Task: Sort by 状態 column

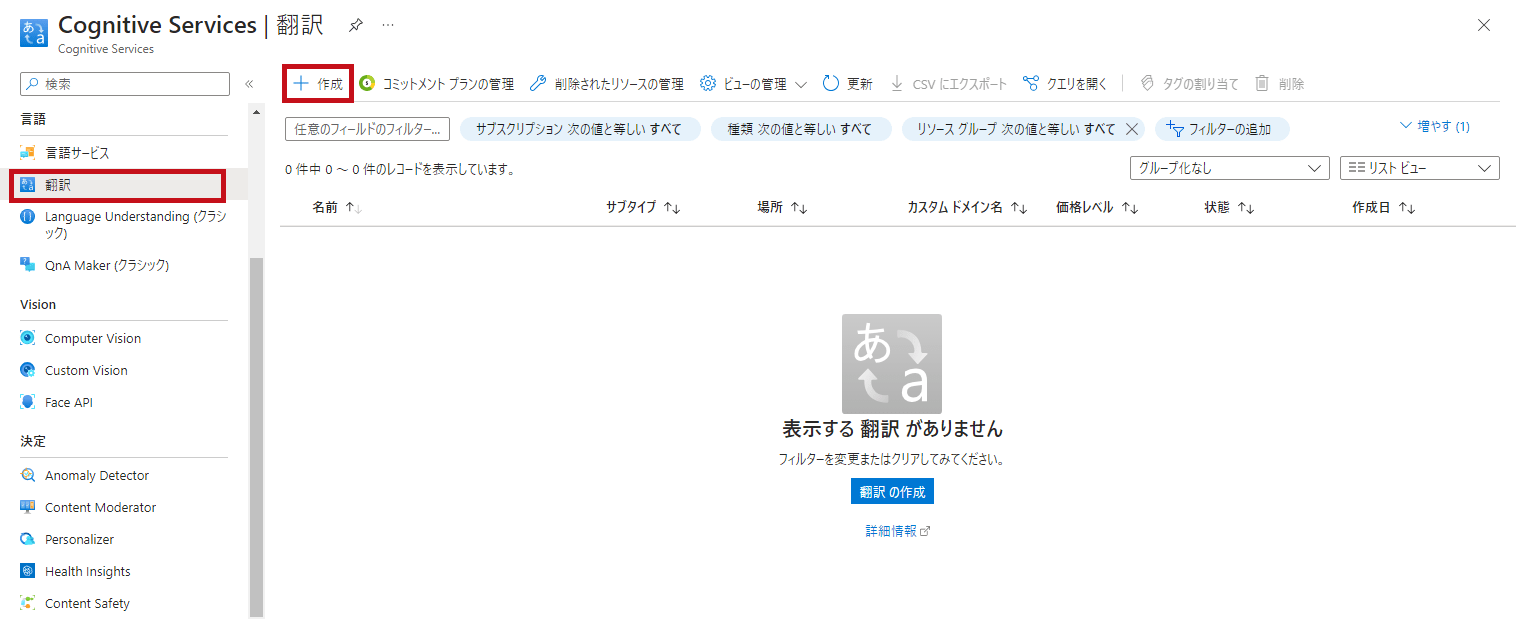Action: 1229,207
